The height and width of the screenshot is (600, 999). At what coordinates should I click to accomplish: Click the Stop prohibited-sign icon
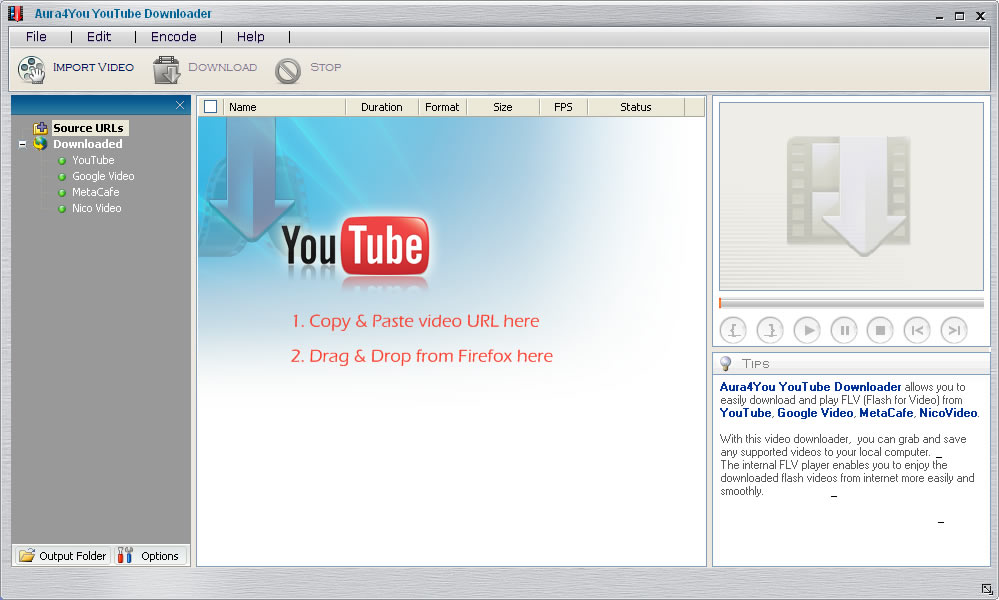(287, 70)
